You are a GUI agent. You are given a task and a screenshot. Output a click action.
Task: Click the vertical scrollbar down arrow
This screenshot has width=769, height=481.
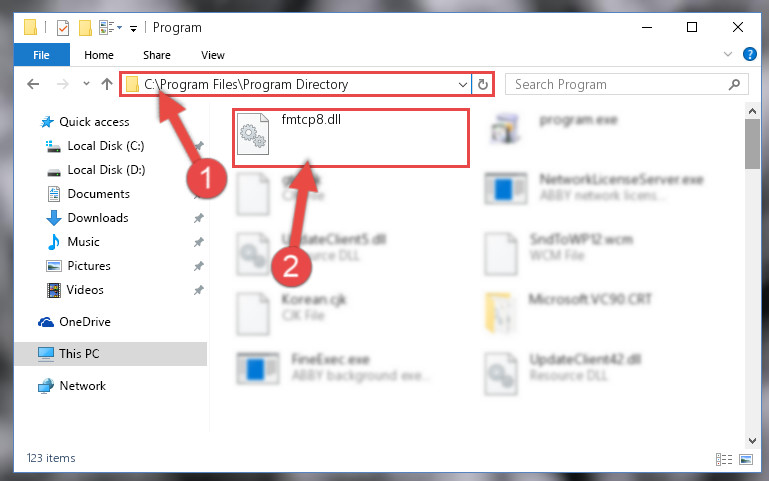(752, 441)
